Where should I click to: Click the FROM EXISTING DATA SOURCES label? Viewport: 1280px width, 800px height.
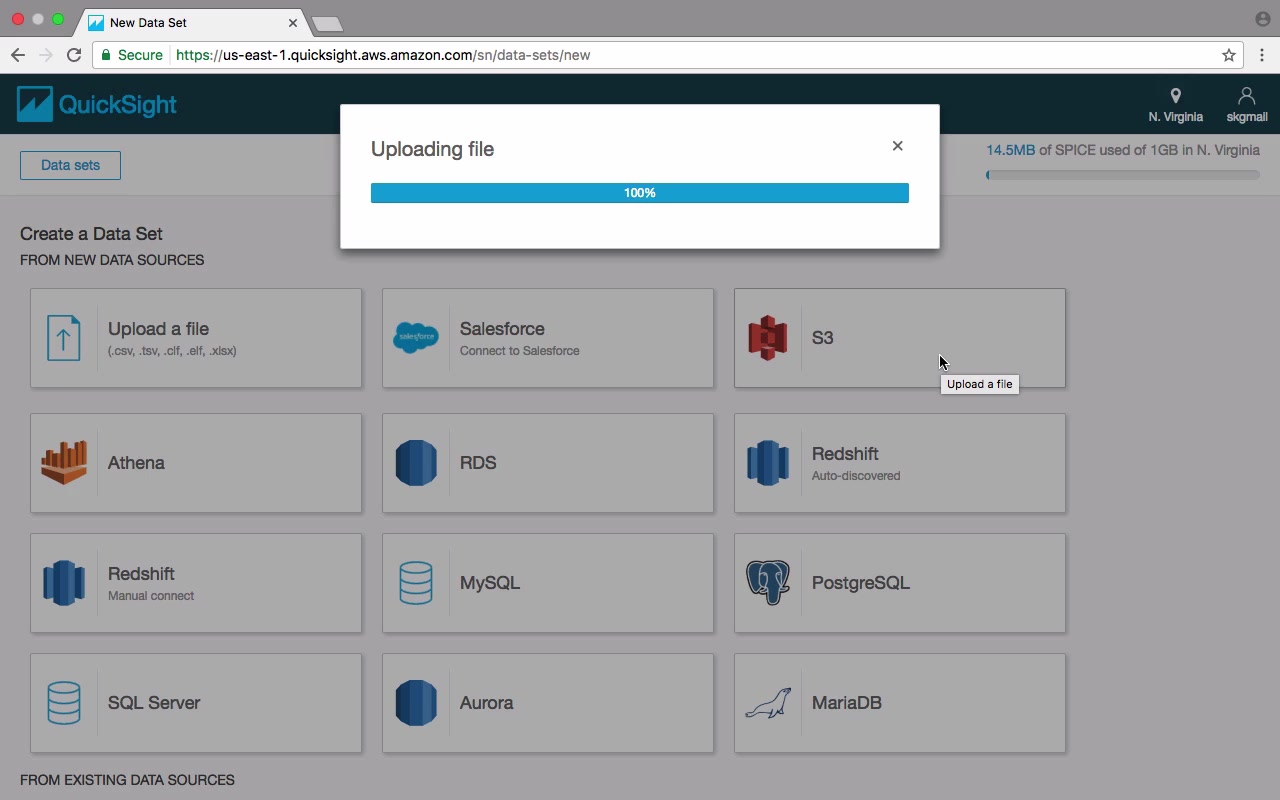tap(127, 780)
